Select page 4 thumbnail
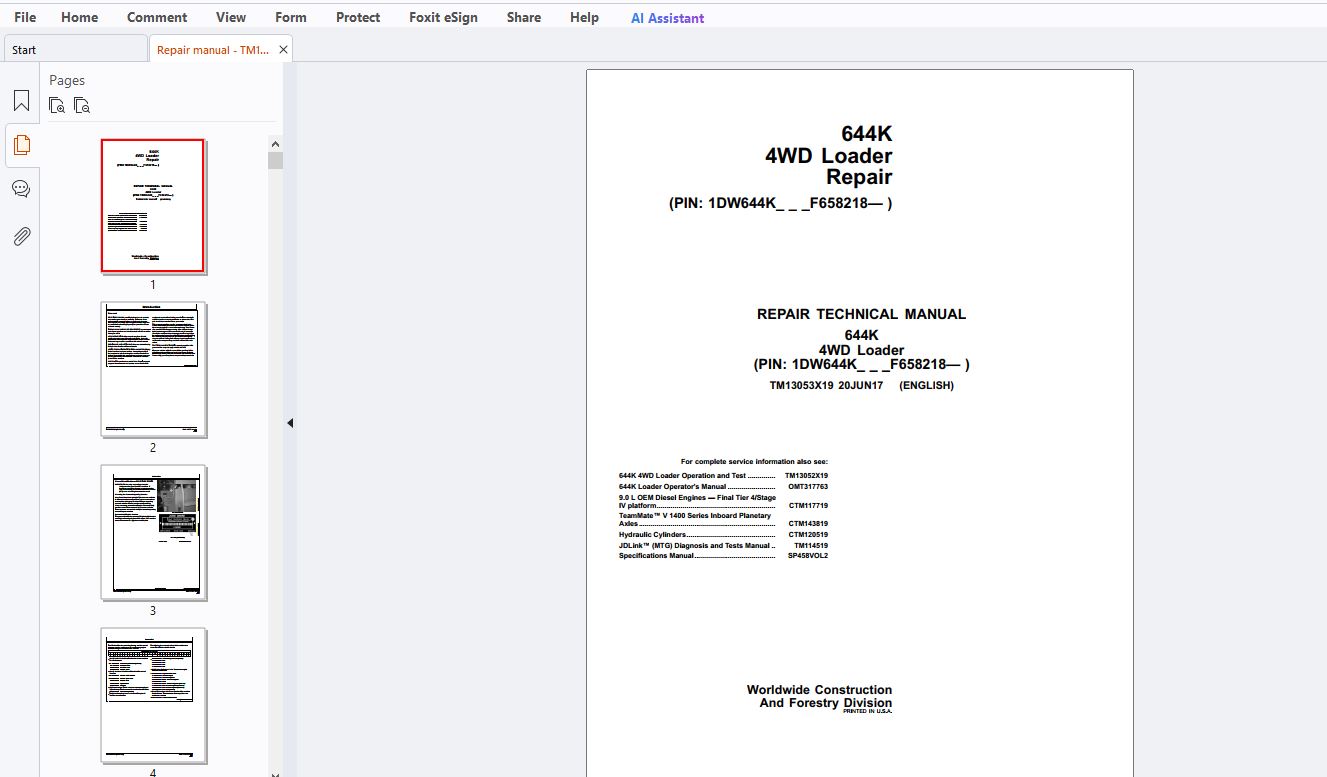Viewport: 1327px width, 777px height. [153, 696]
